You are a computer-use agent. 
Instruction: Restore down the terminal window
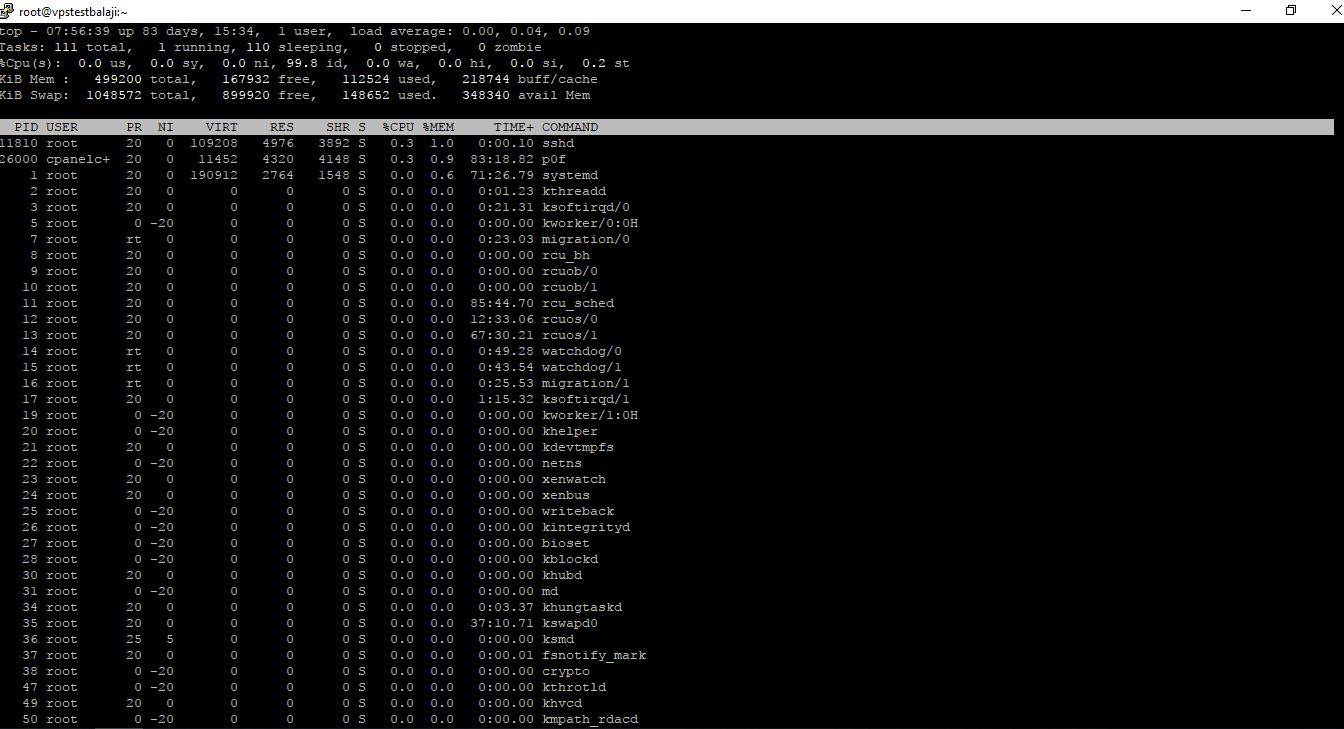[x=1291, y=11]
